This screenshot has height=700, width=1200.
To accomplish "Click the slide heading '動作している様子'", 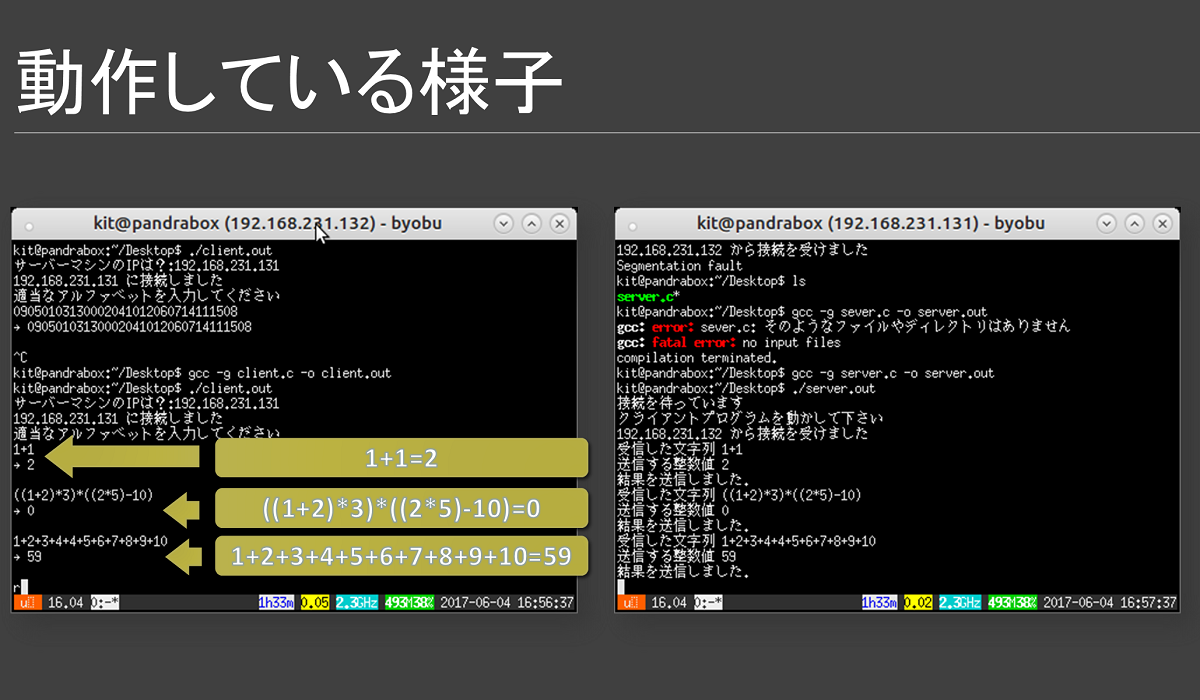I will (x=290, y=82).
